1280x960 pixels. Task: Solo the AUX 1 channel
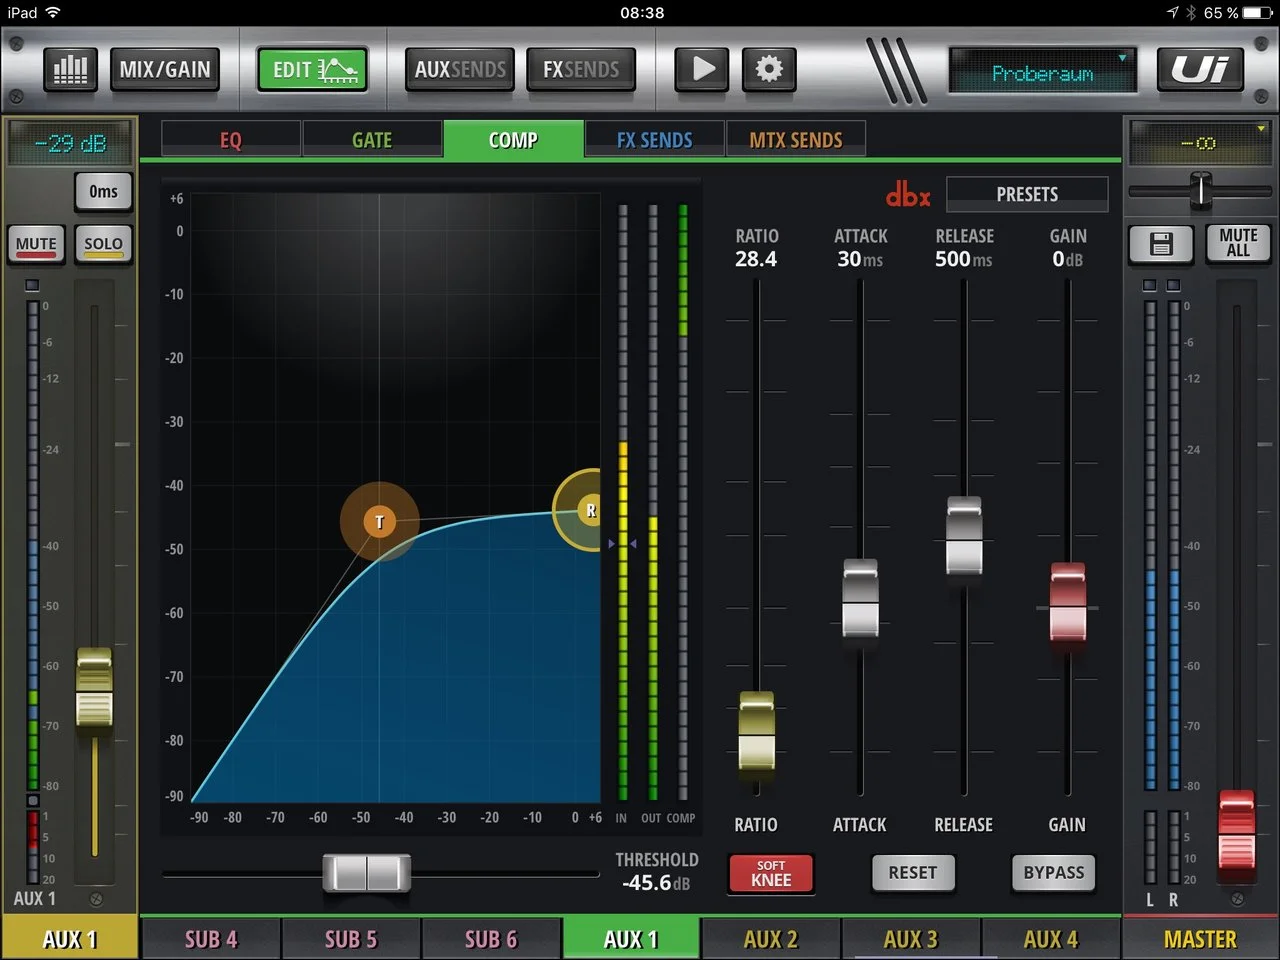point(103,243)
